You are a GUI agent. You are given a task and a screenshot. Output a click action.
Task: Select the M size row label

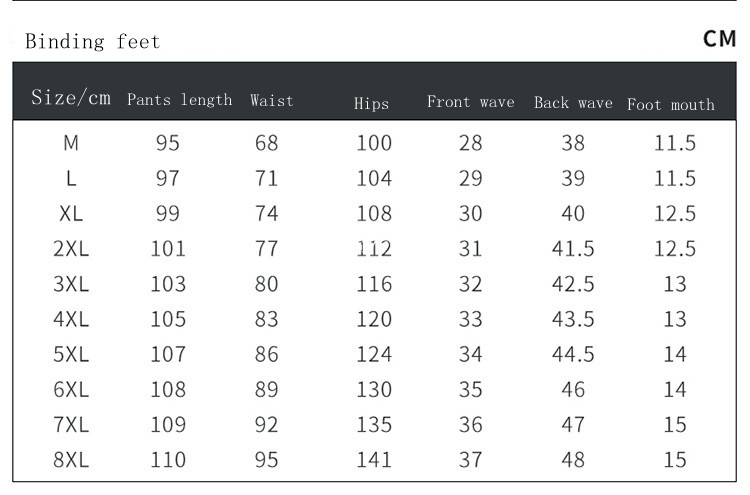(71, 143)
